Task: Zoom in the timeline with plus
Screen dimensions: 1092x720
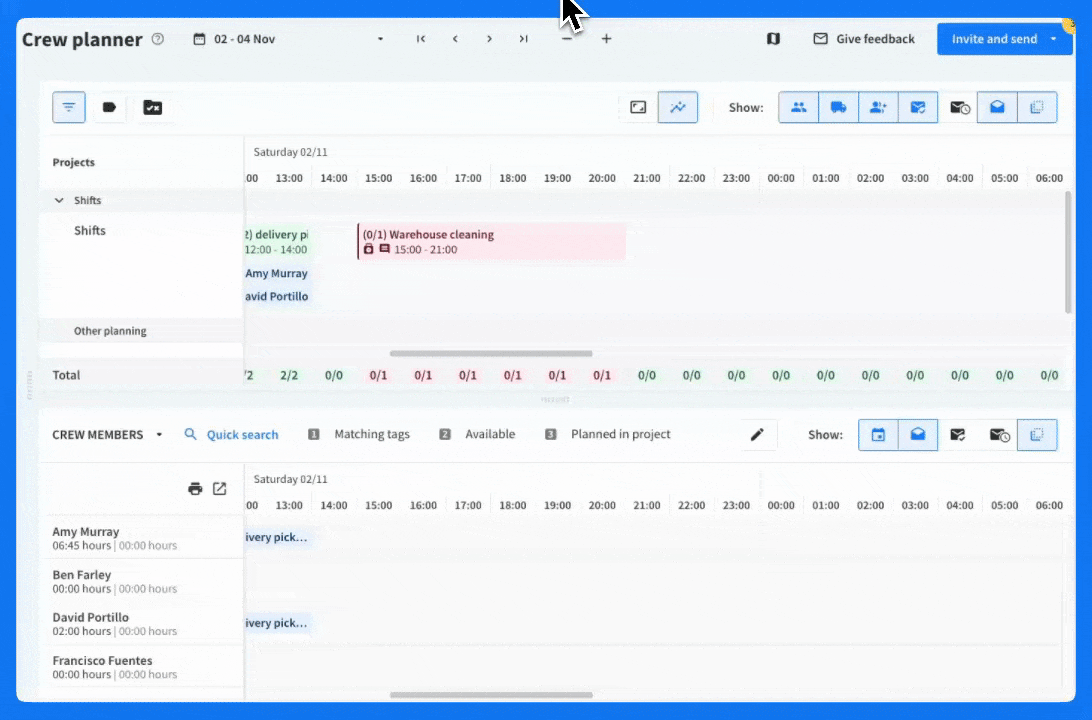Action: [607, 39]
